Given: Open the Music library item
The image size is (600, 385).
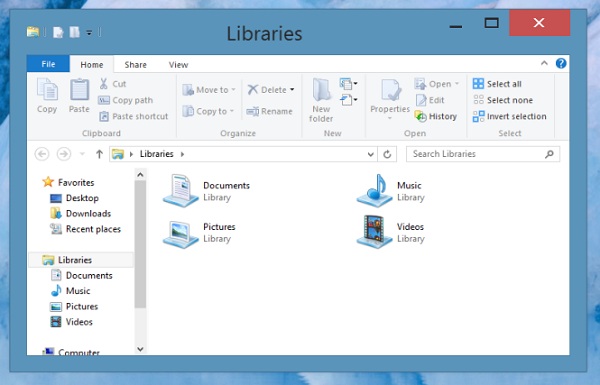Looking at the screenshot, I should pyautogui.click(x=391, y=191).
